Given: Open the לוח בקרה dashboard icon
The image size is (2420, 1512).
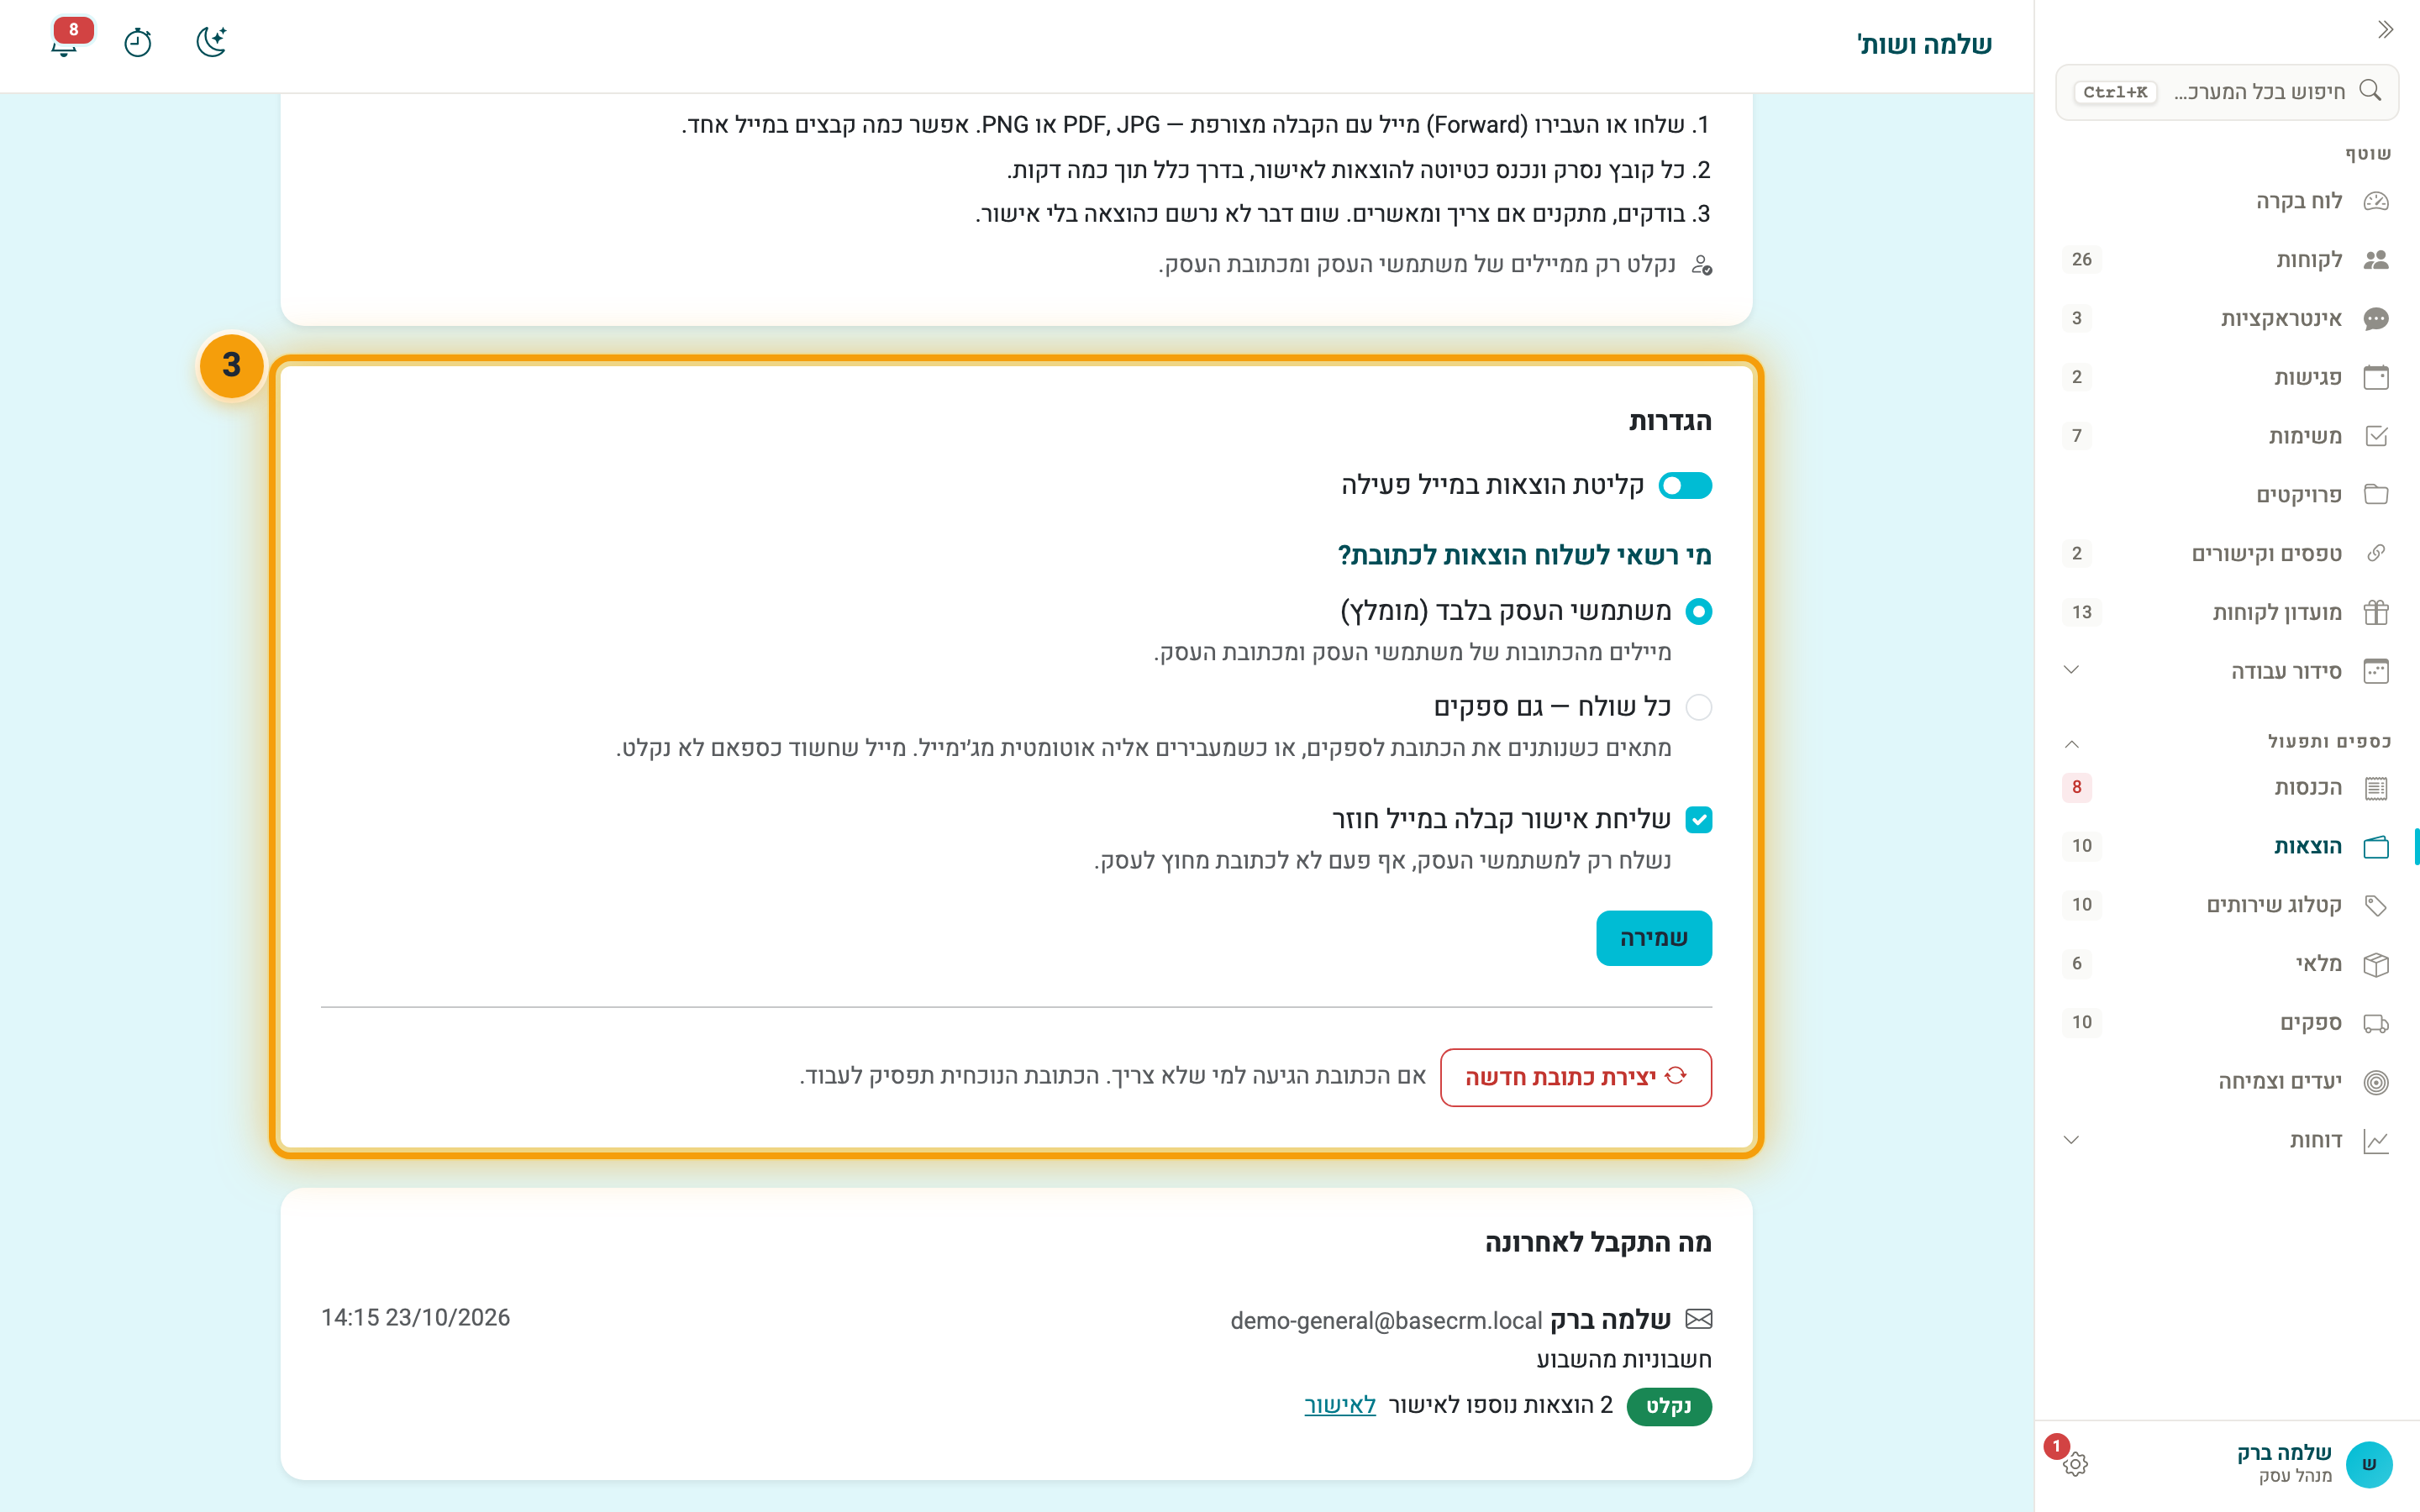Looking at the screenshot, I should (2376, 201).
